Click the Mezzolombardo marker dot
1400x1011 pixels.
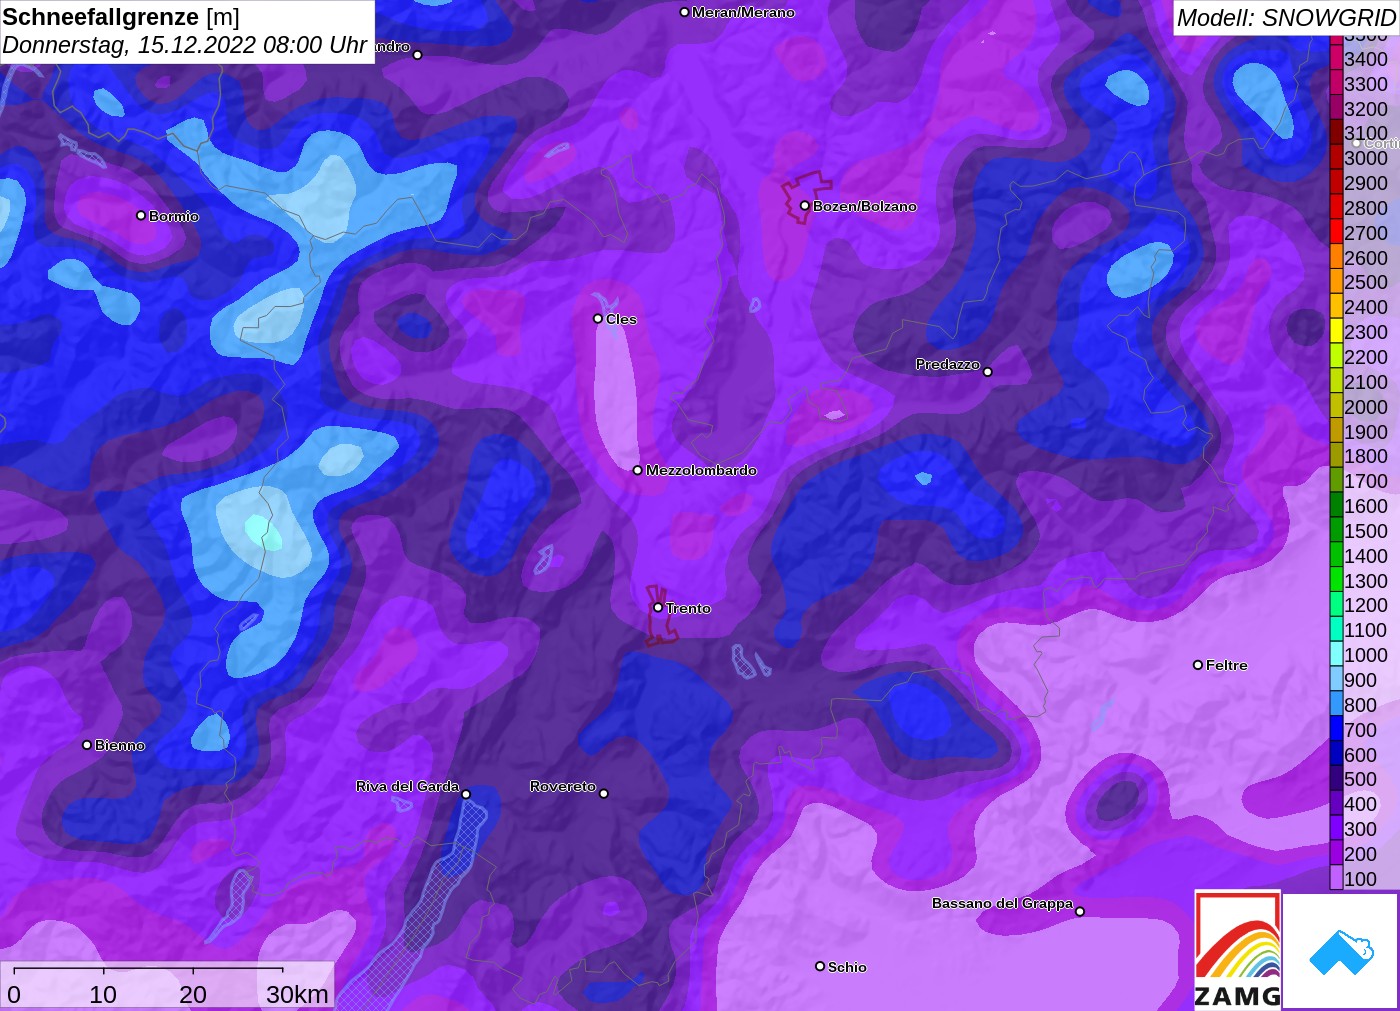638,470
